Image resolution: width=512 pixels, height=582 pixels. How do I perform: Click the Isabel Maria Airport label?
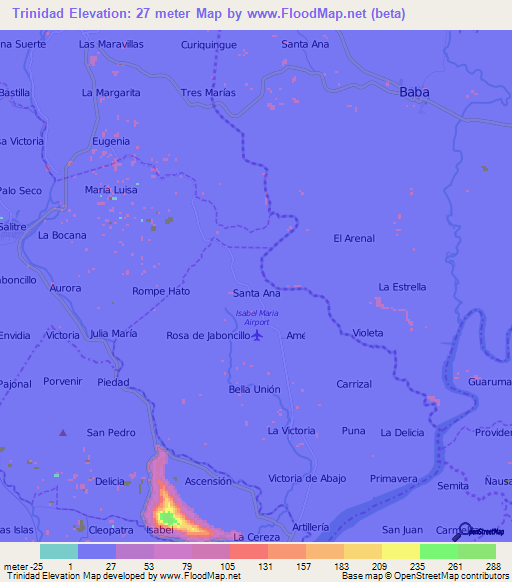click(x=257, y=318)
